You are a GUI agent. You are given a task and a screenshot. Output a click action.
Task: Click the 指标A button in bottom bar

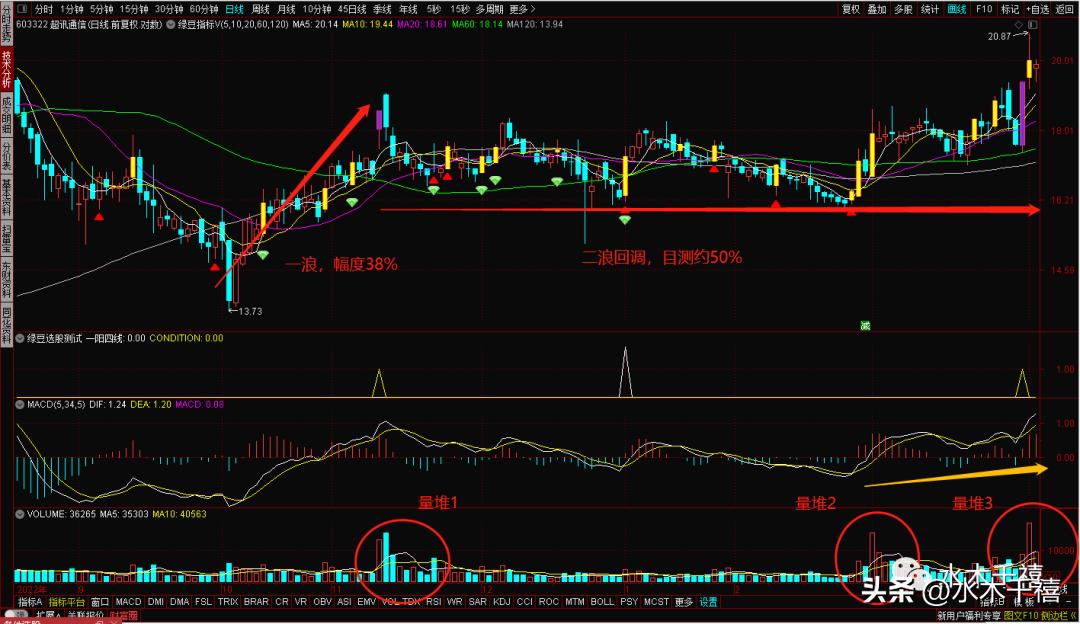30,601
